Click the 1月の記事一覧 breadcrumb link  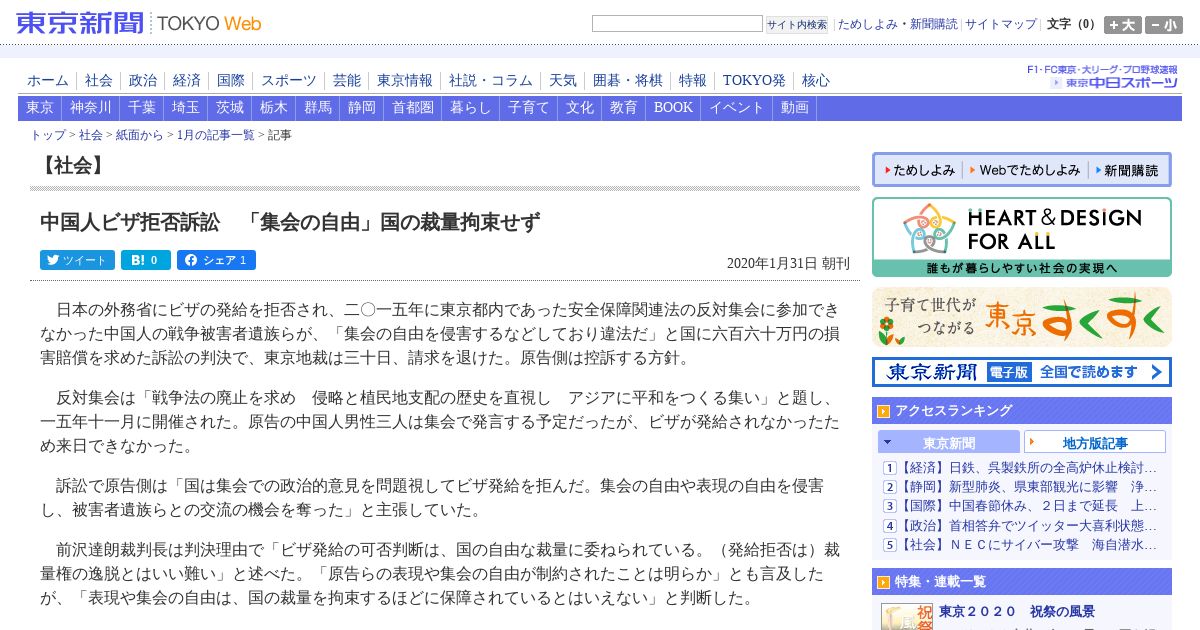pos(215,135)
